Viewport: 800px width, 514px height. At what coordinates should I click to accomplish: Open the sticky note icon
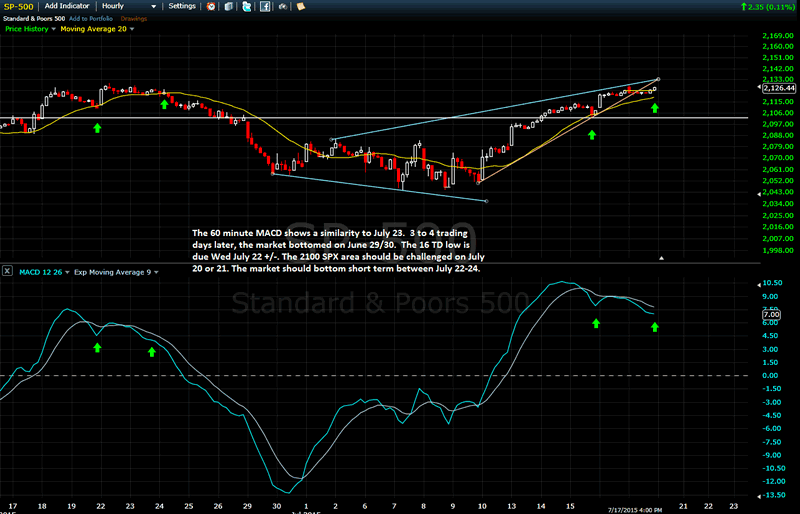tap(300, 7)
